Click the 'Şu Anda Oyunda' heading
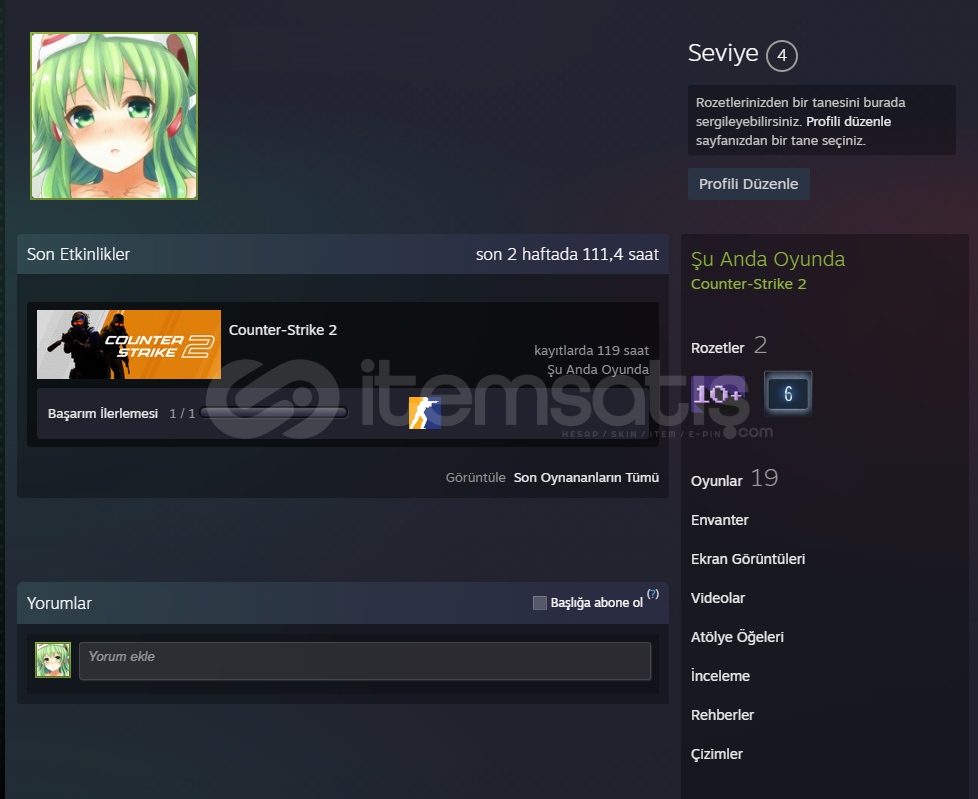Image resolution: width=978 pixels, height=799 pixels. tap(768, 259)
